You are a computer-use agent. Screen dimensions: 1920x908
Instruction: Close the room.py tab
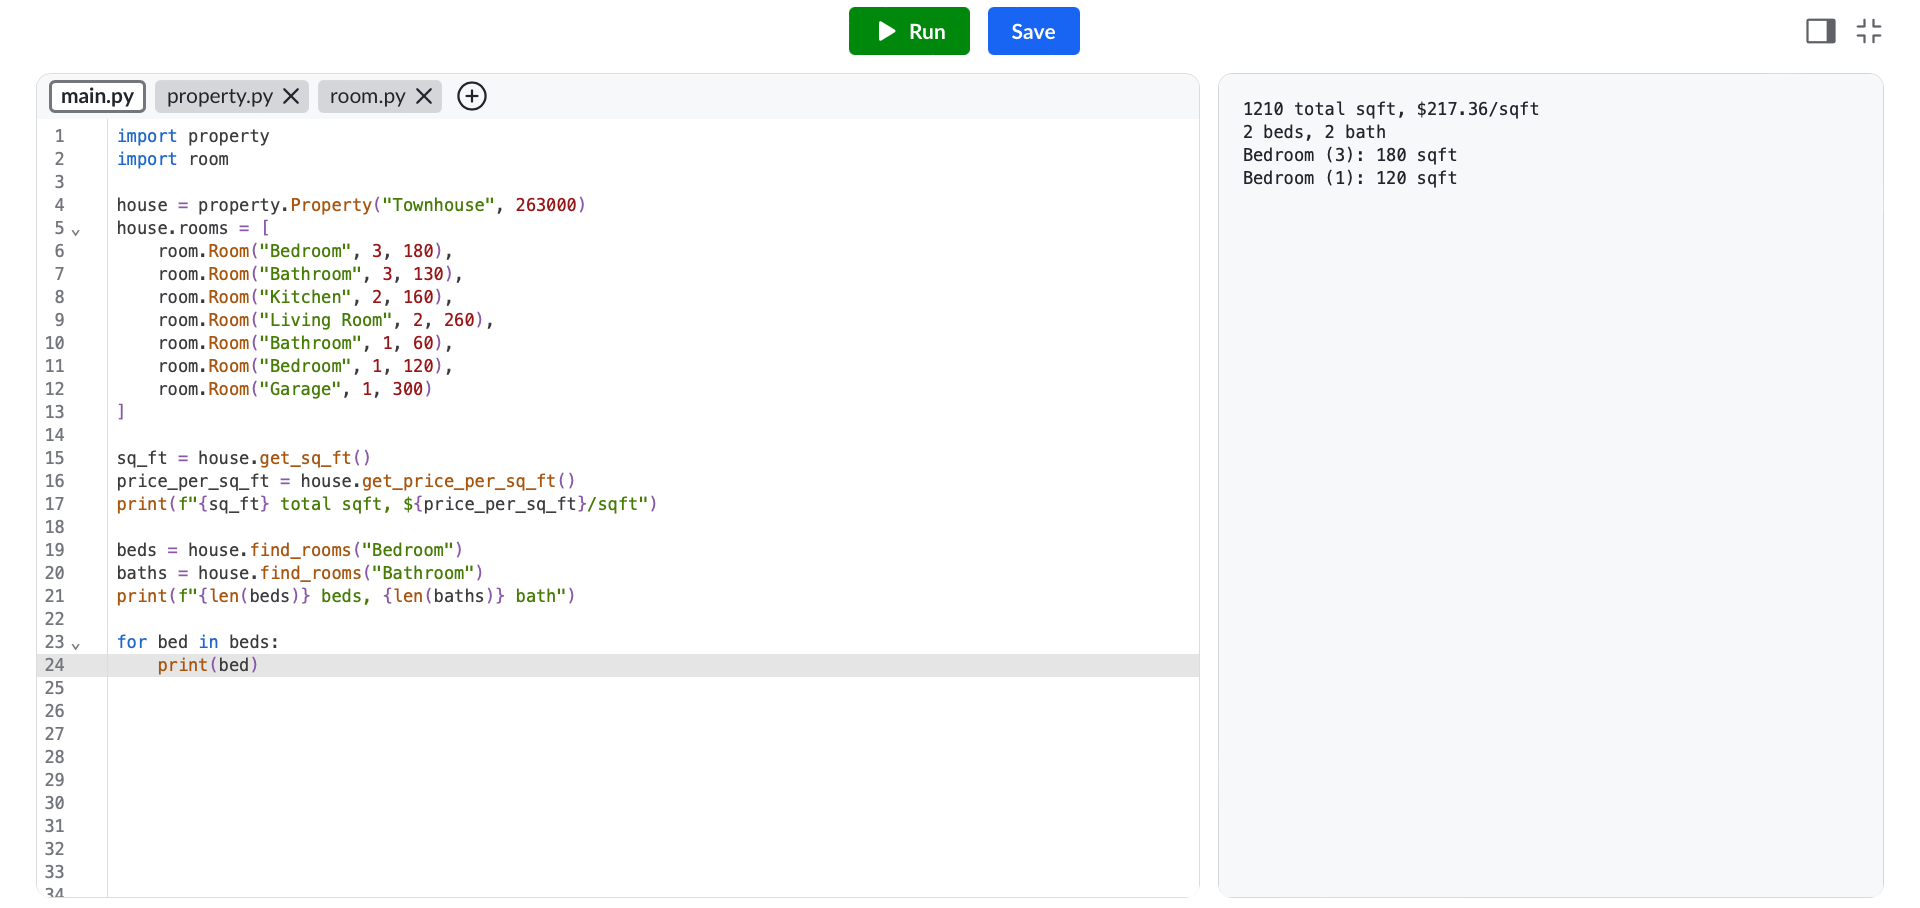(424, 96)
